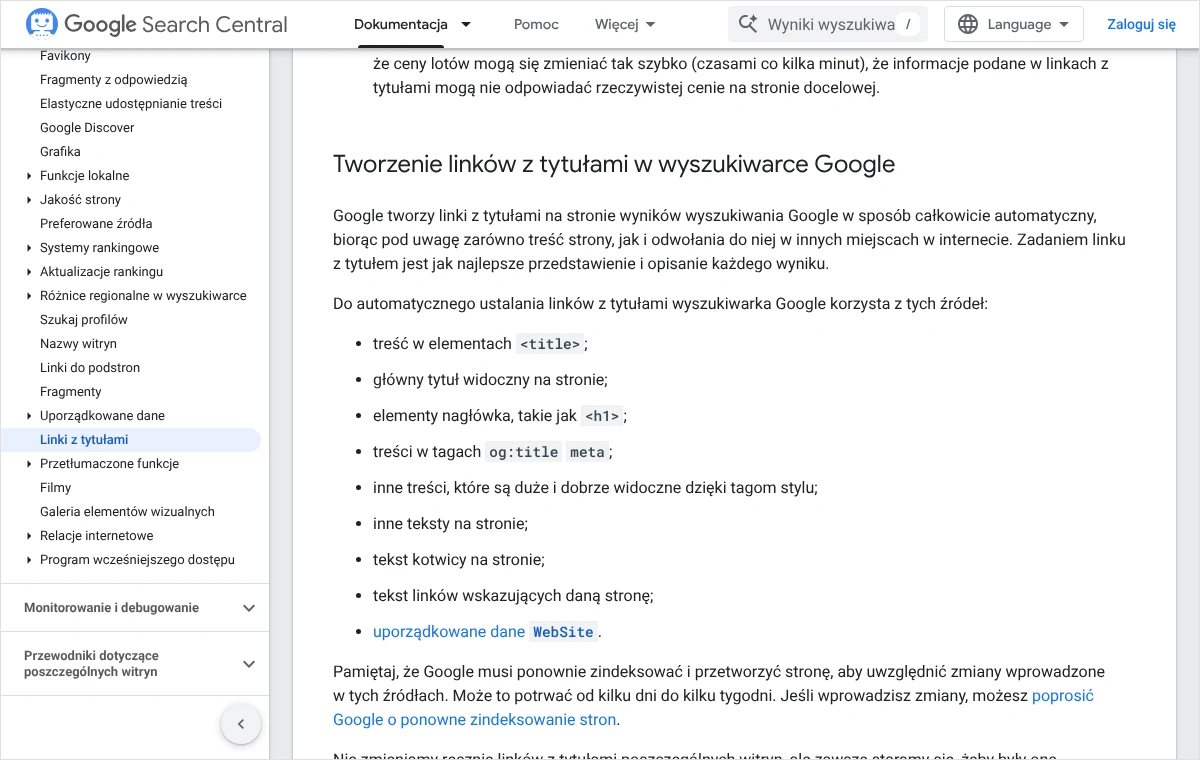Select Linki z tytułami sidebar item

[130, 440]
